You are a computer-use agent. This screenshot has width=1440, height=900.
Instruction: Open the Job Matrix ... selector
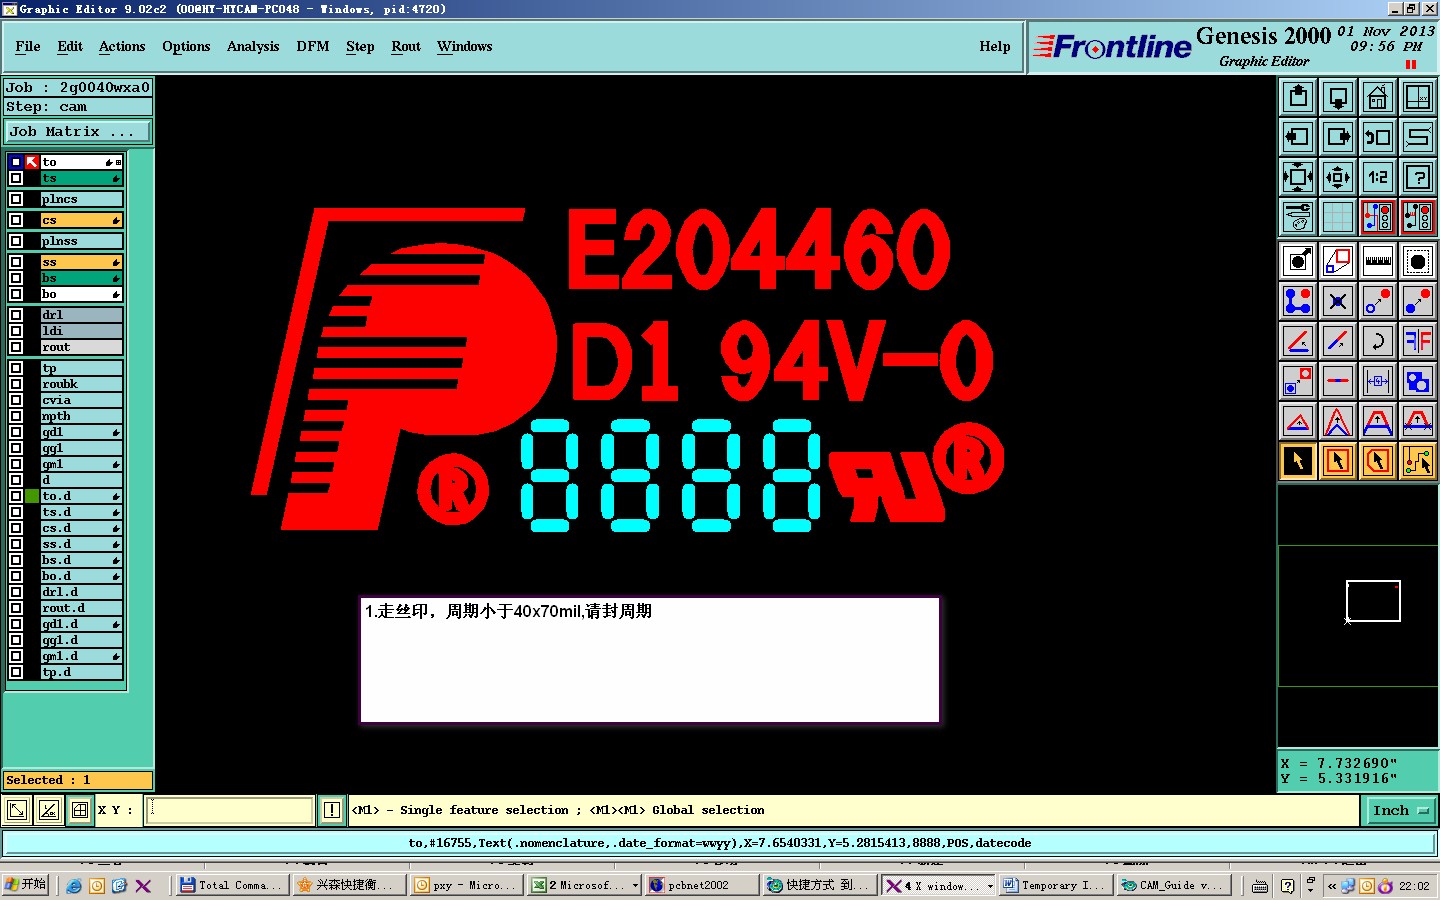coord(79,131)
